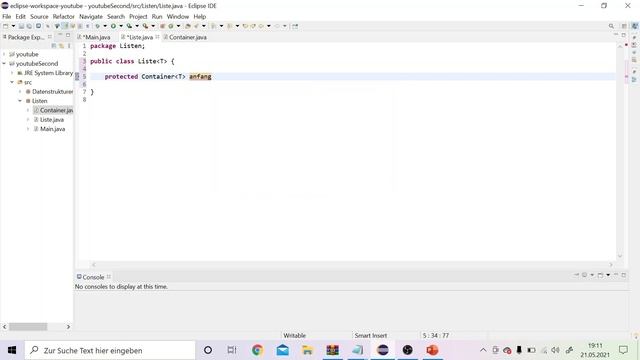
Task: Open the notification center icon
Action: pyautogui.click(x=623, y=350)
